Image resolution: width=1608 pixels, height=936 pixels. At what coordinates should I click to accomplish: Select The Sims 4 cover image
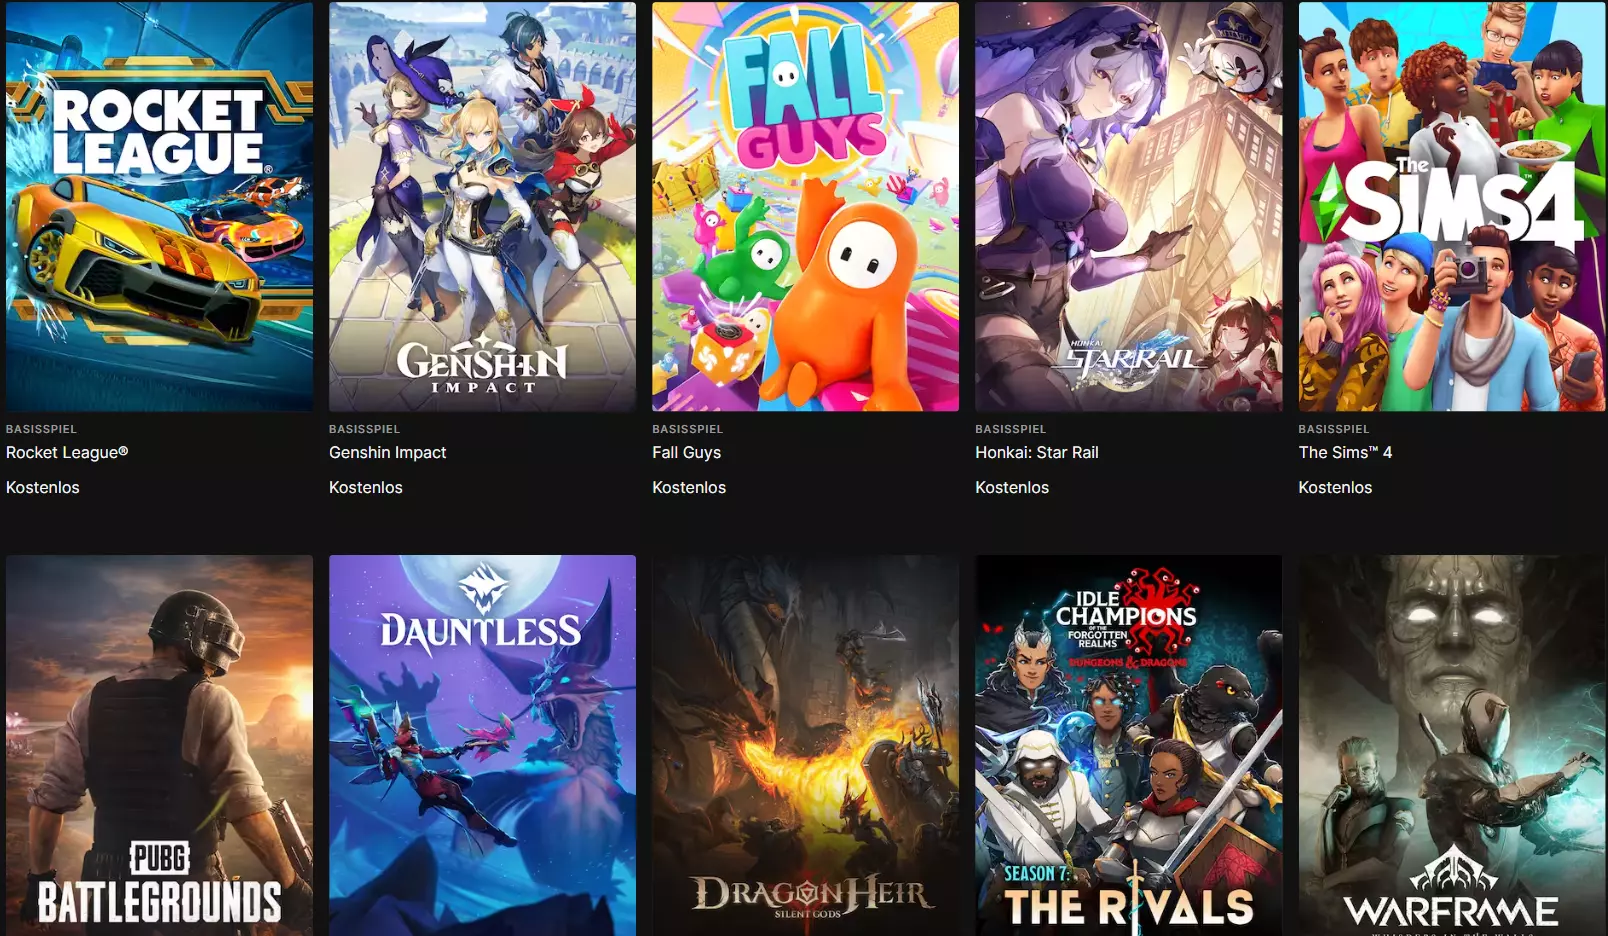click(x=1451, y=206)
